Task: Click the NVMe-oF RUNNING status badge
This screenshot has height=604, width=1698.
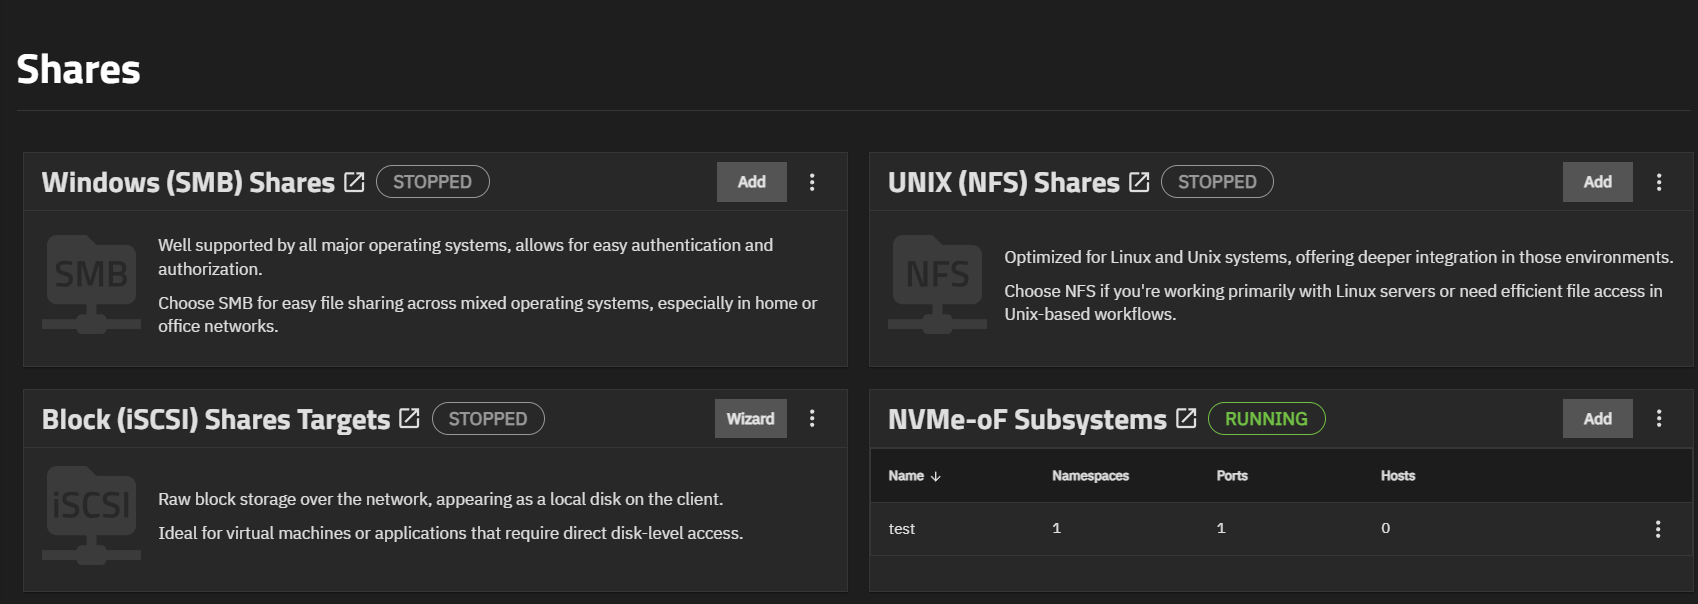Action: pyautogui.click(x=1266, y=418)
